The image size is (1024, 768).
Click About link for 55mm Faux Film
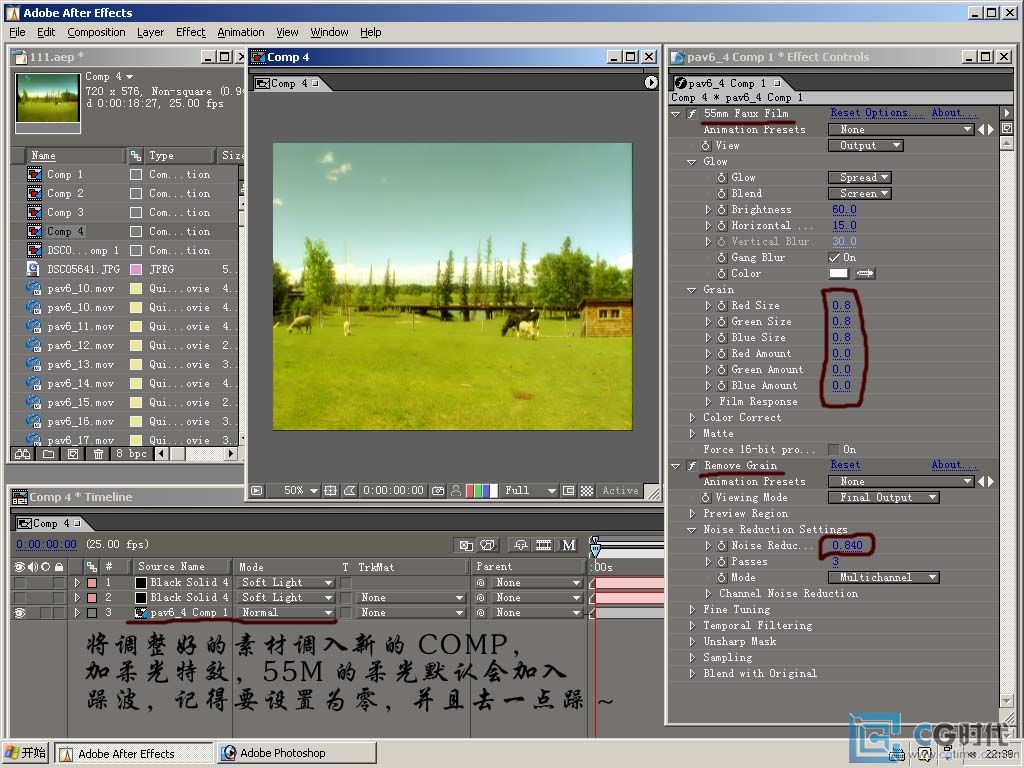[x=953, y=113]
